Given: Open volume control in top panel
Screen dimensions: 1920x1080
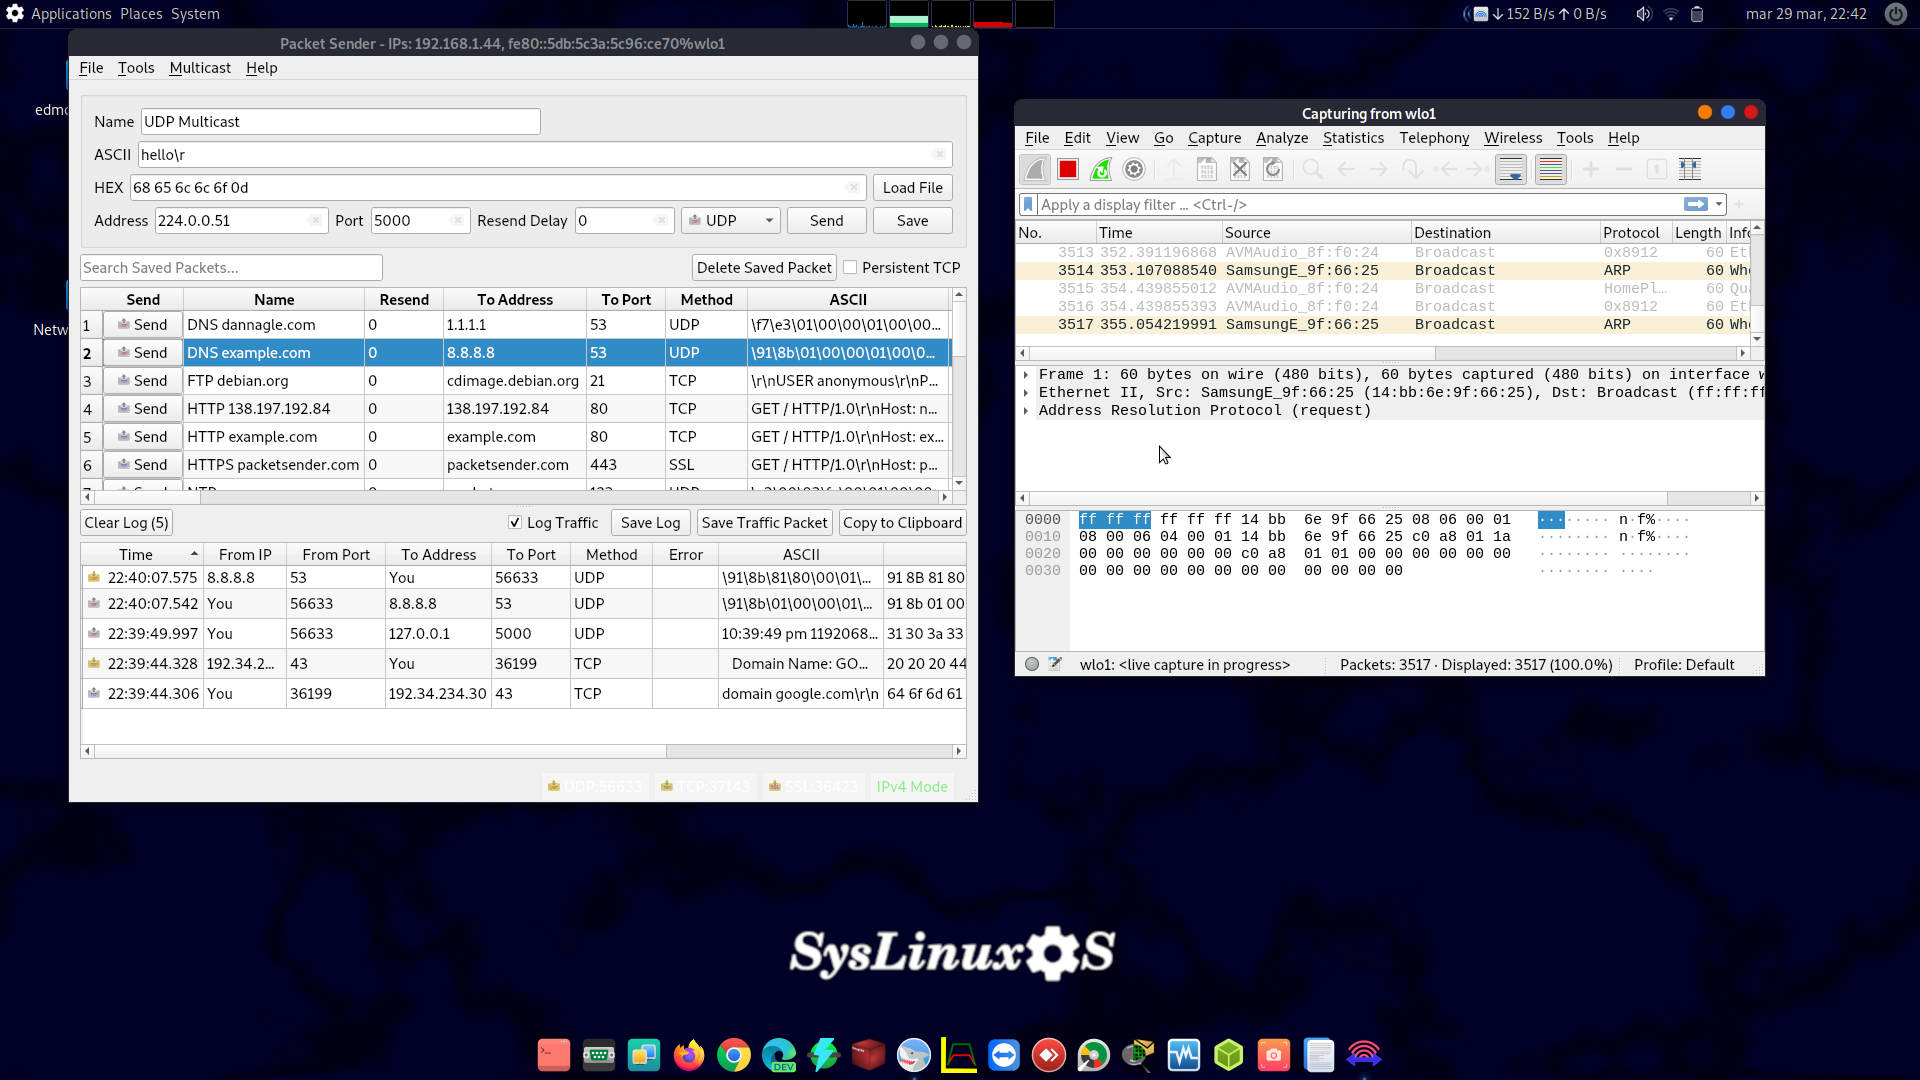Looking at the screenshot, I should 1643,14.
